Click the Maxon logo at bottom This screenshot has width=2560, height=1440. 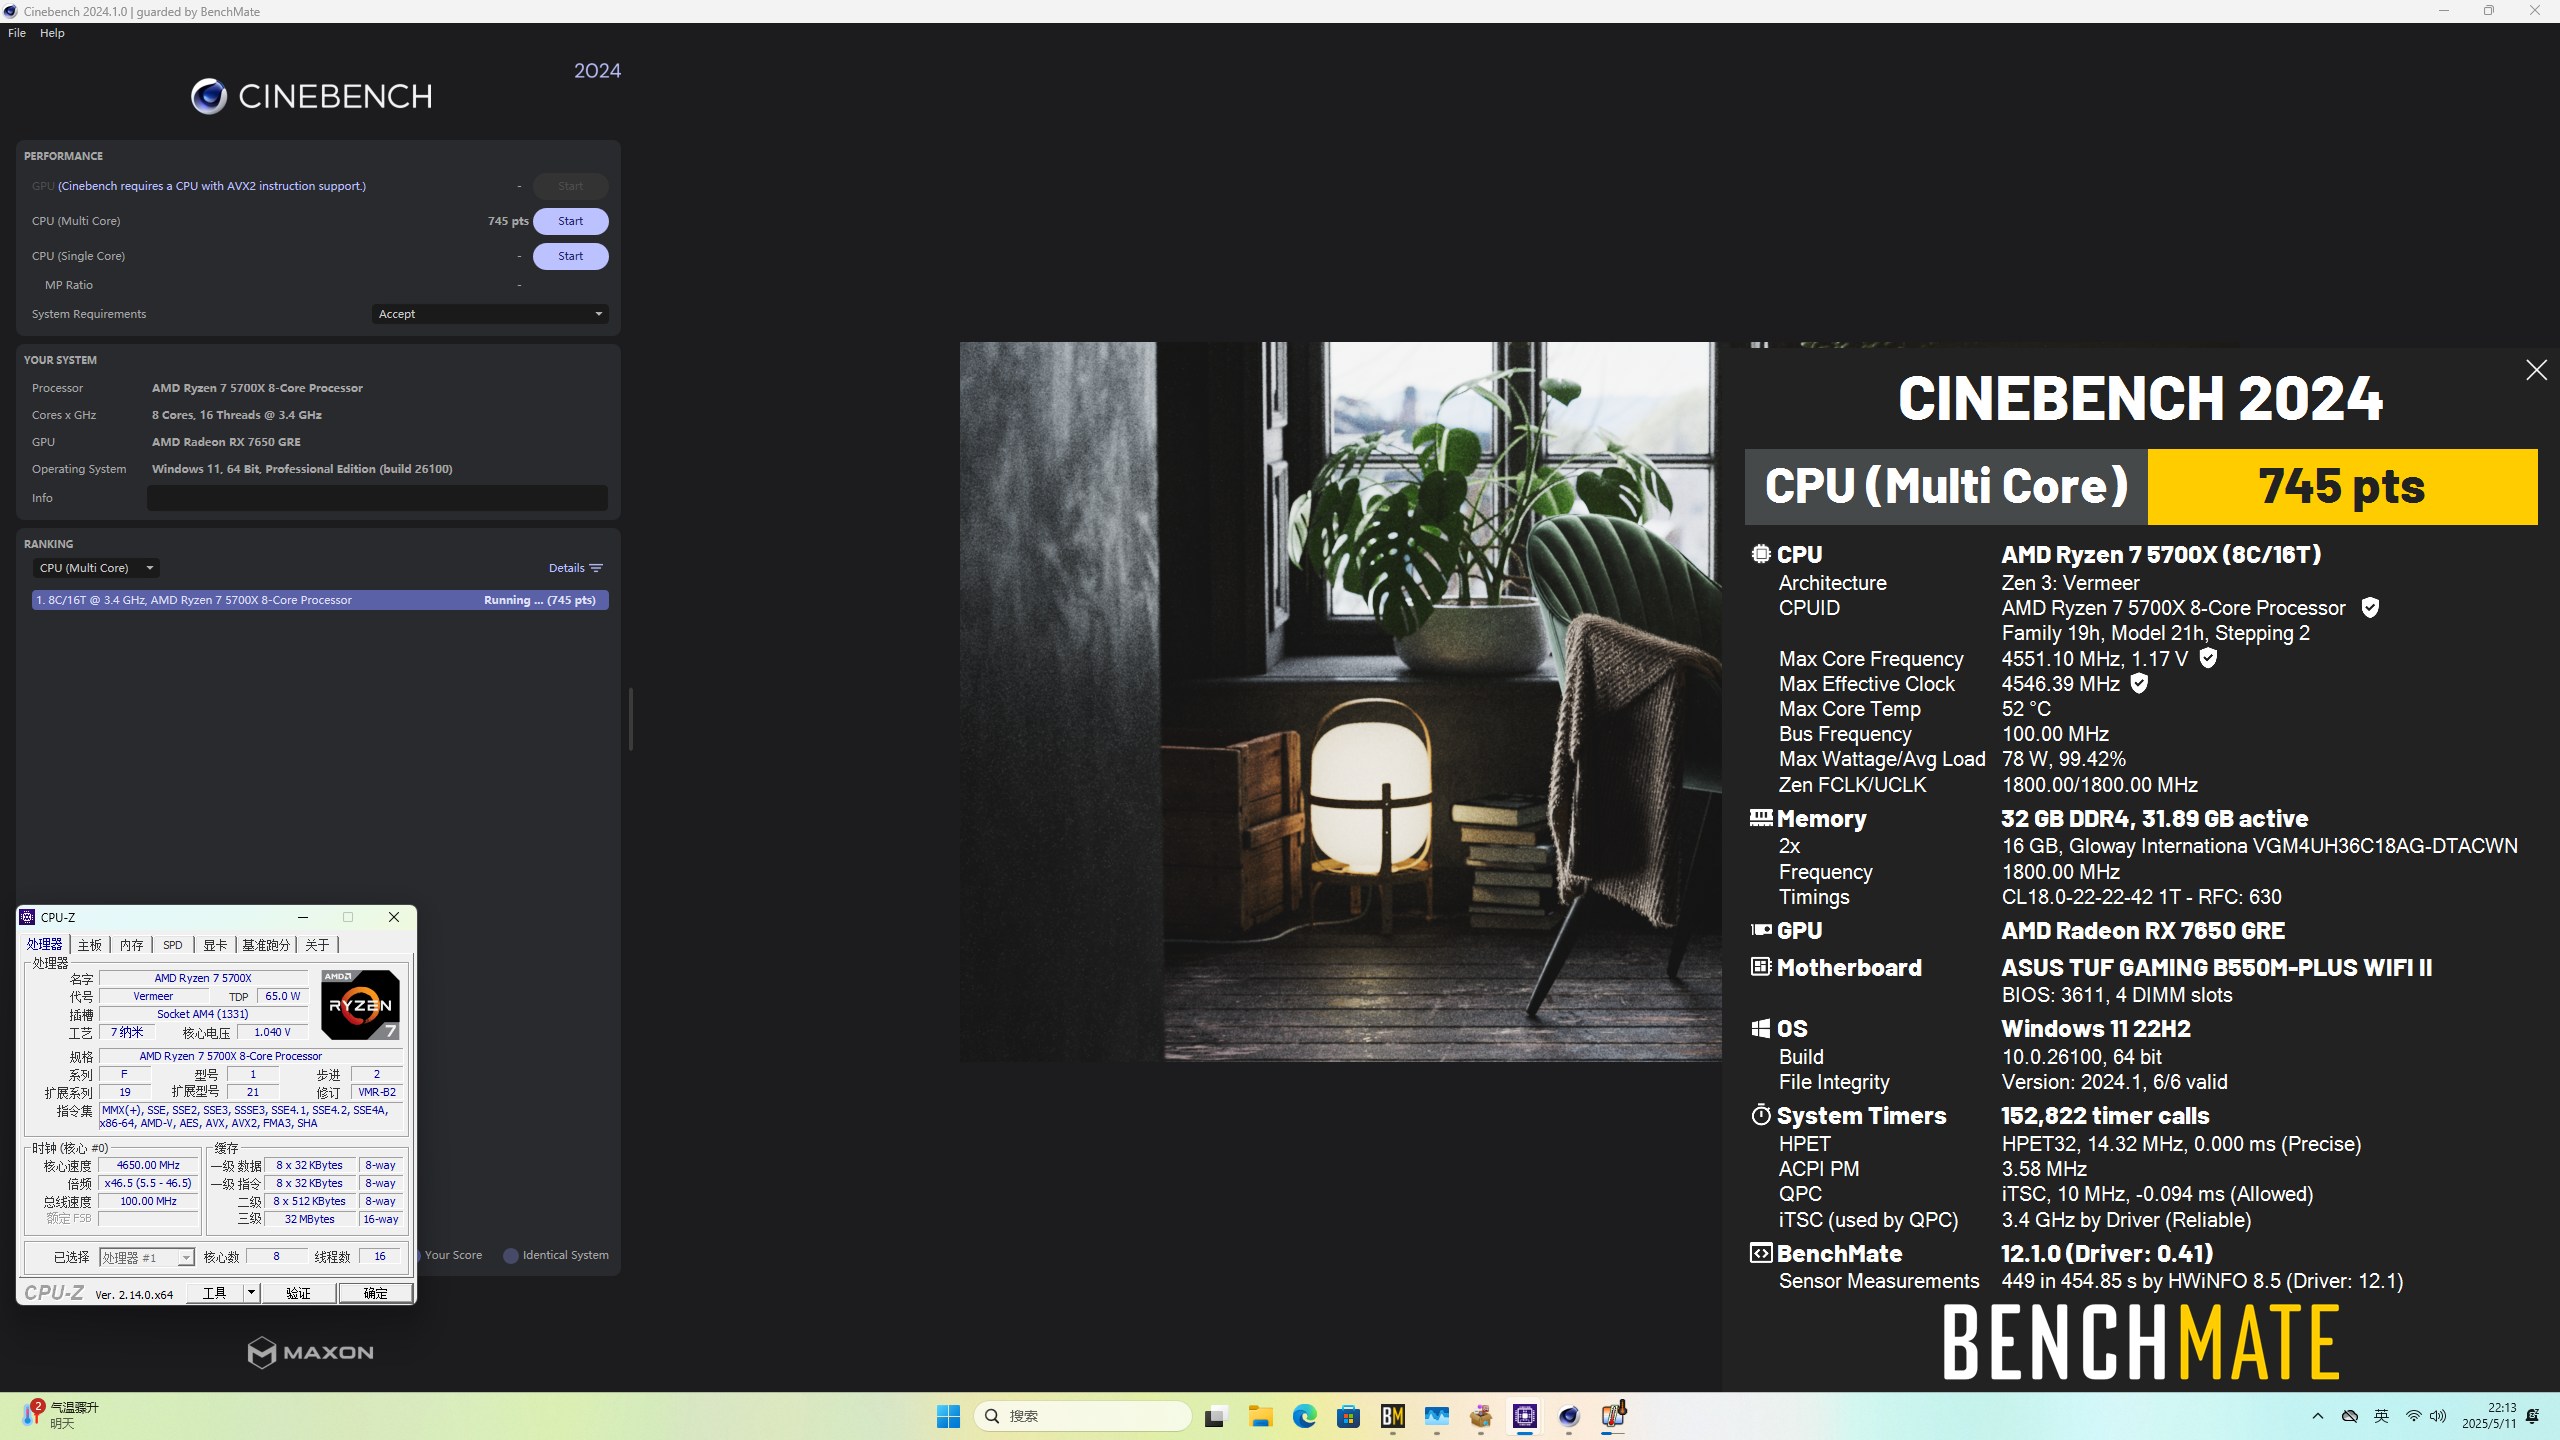[x=310, y=1352]
